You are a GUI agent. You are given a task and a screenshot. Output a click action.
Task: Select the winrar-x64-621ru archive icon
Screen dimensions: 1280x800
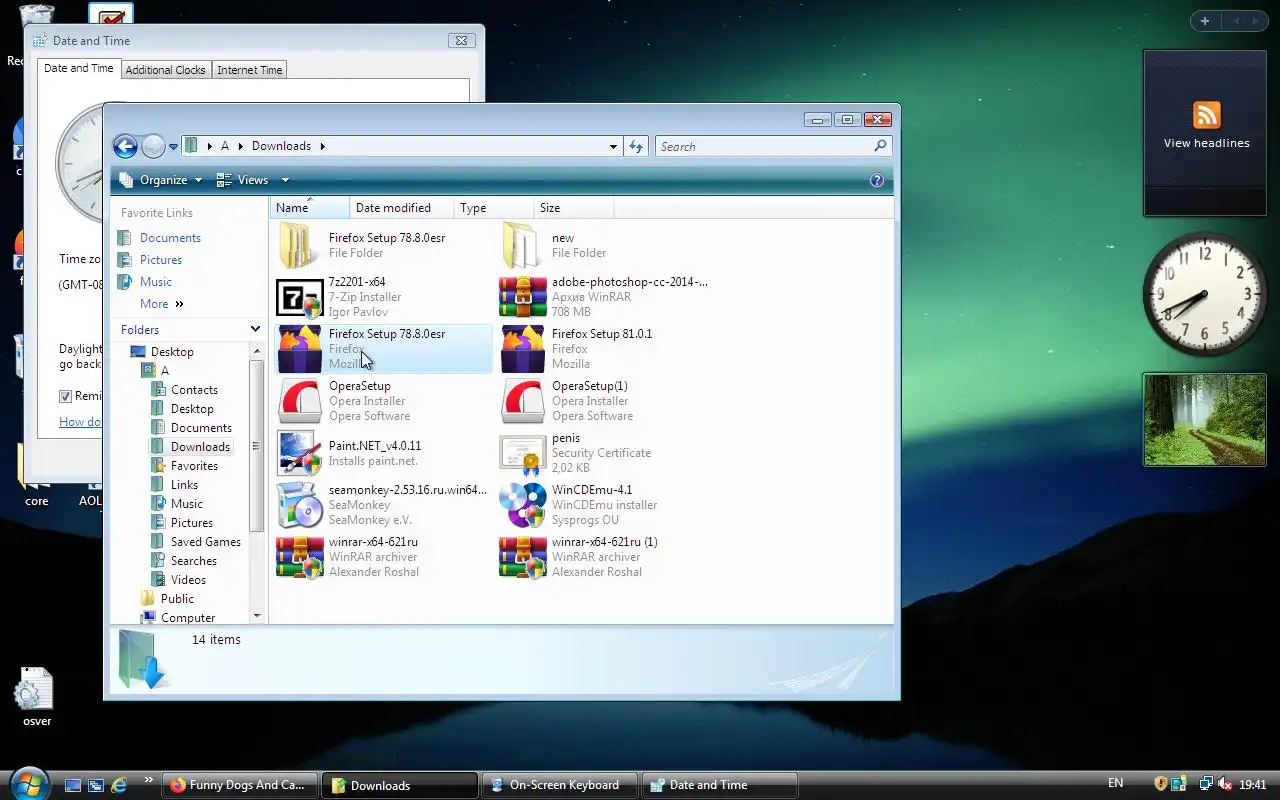299,557
